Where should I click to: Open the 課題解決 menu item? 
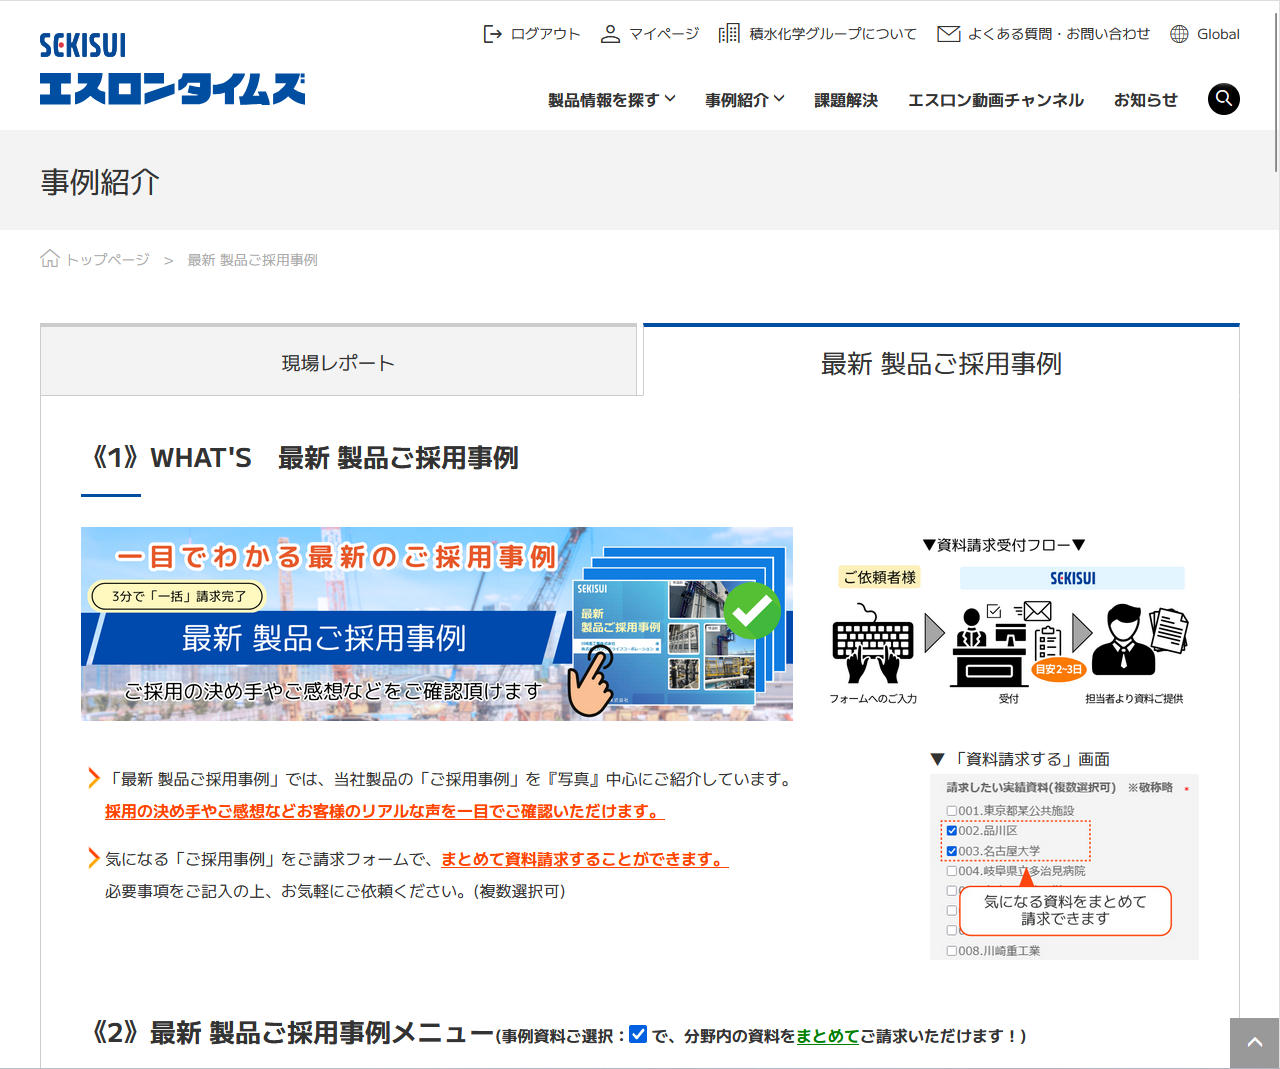845,99
